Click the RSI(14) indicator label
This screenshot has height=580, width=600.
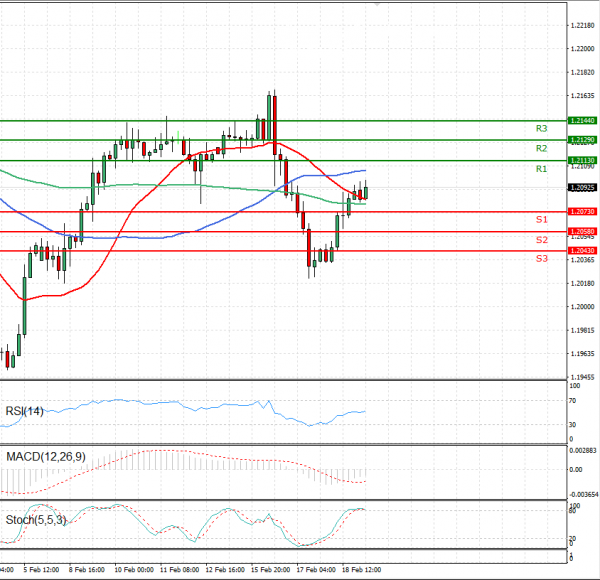coord(25,411)
